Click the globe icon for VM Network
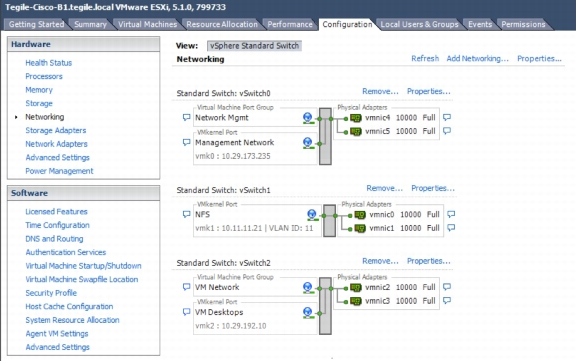Screen dimensions: 578x363 pyautogui.click(x=308, y=287)
